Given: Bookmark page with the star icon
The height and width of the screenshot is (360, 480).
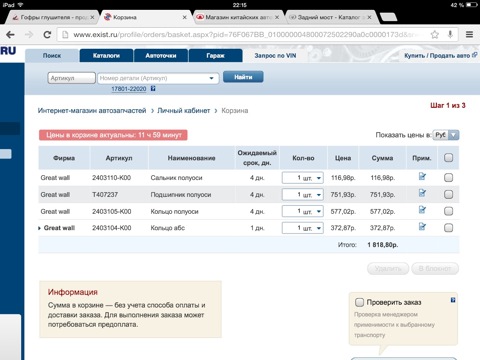Looking at the screenshot, I should pyautogui.click(x=434, y=34).
